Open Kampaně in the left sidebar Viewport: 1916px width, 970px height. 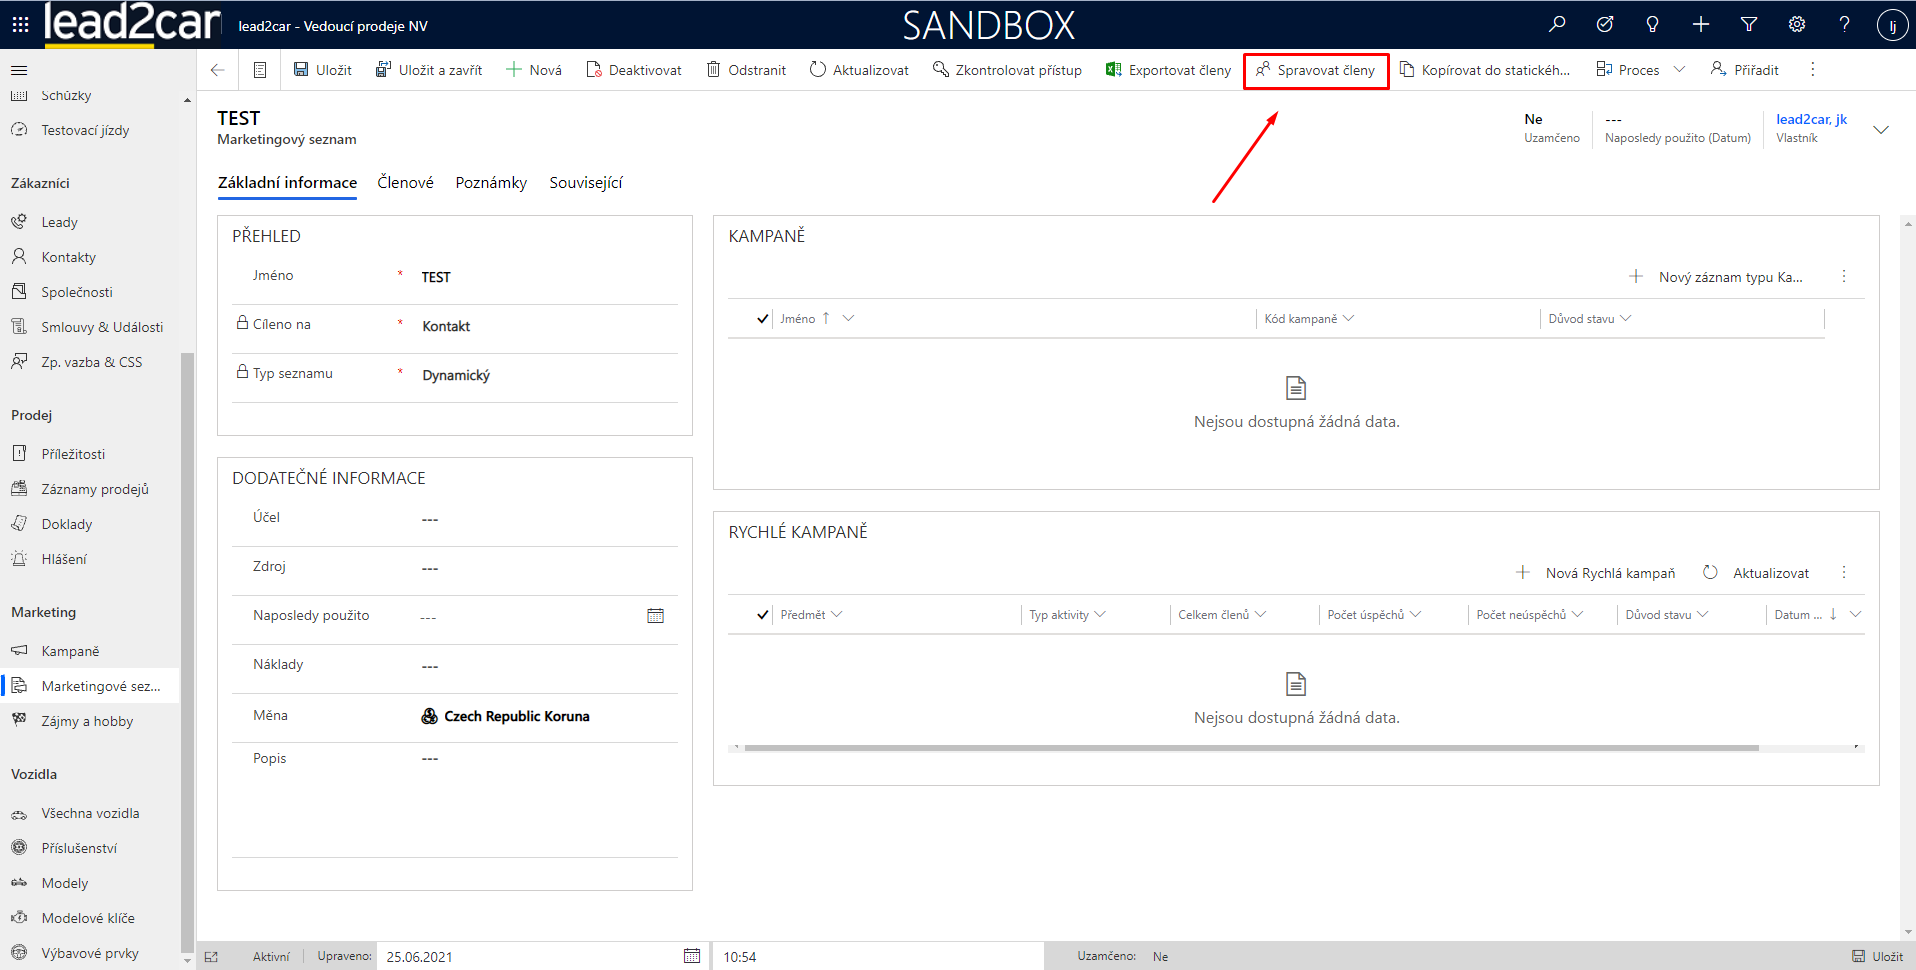(70, 651)
